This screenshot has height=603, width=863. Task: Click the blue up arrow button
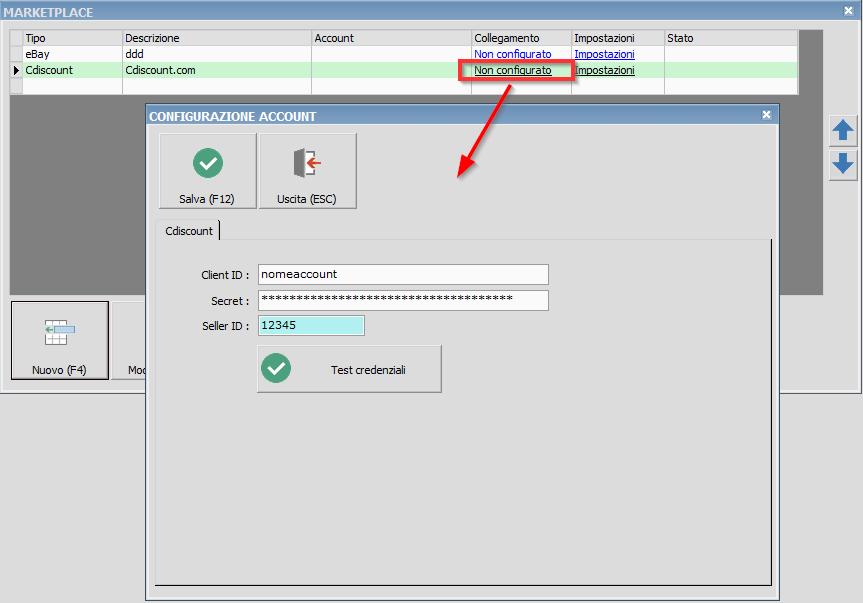pyautogui.click(x=843, y=130)
